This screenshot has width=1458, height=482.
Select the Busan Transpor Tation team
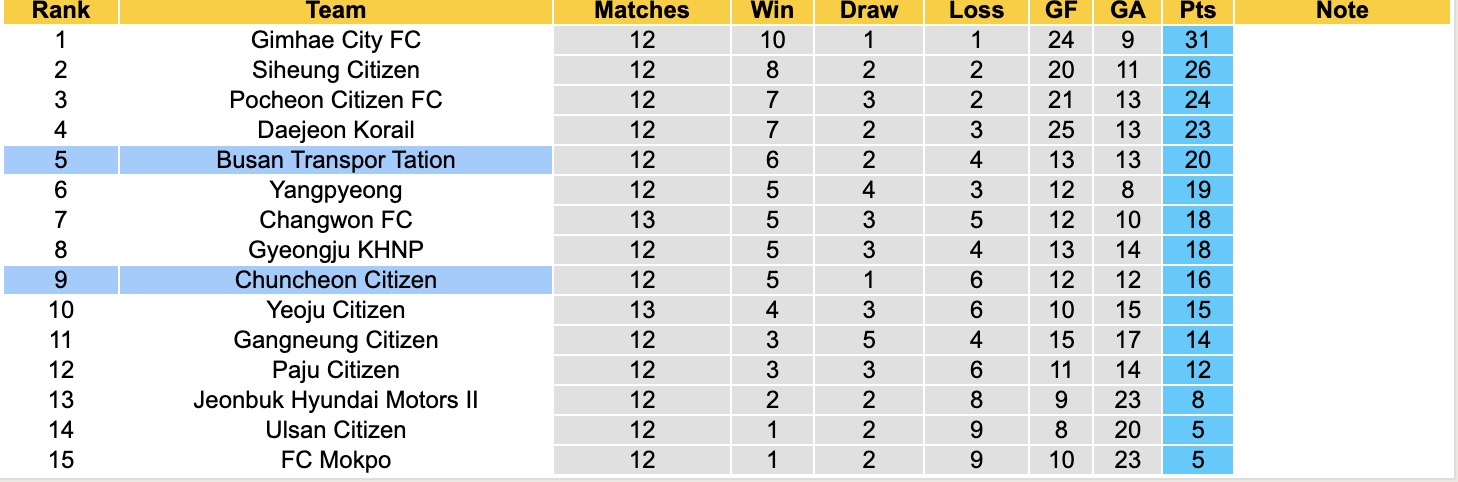click(x=336, y=160)
